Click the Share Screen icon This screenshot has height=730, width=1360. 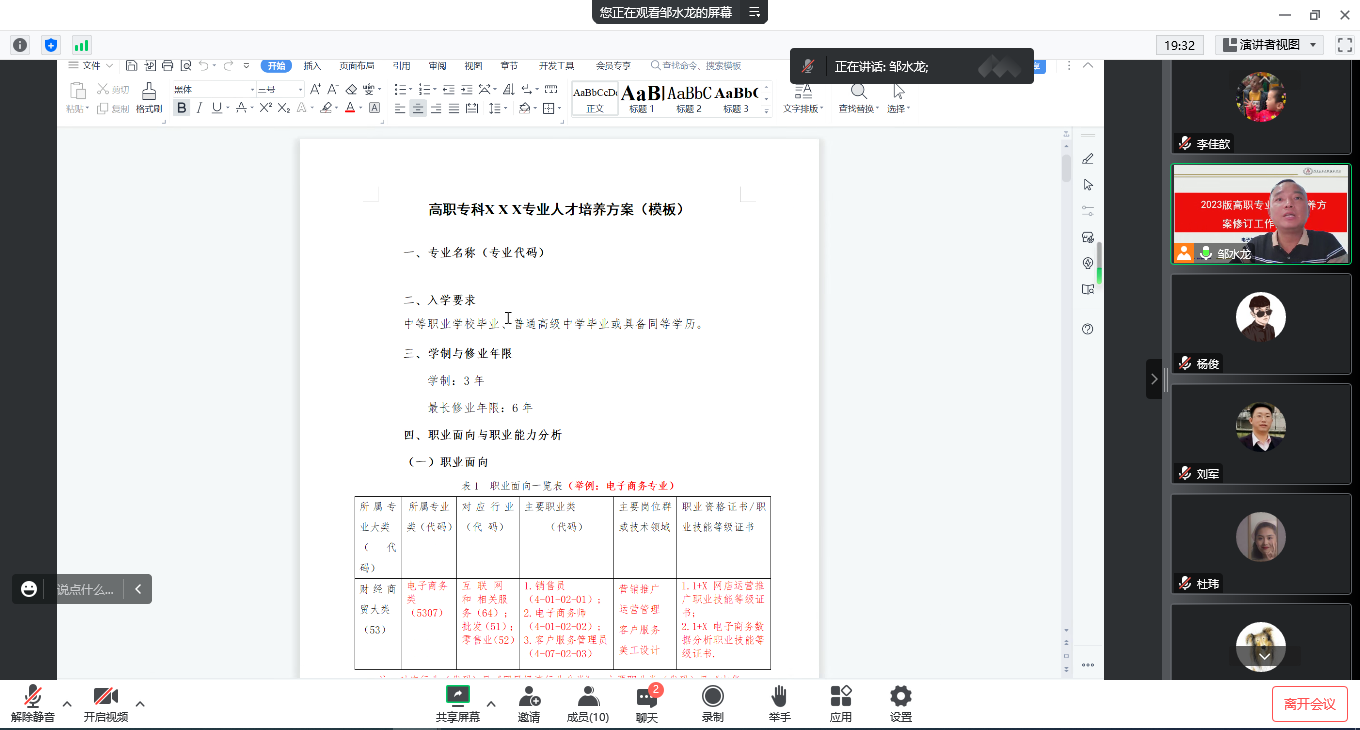tap(457, 696)
